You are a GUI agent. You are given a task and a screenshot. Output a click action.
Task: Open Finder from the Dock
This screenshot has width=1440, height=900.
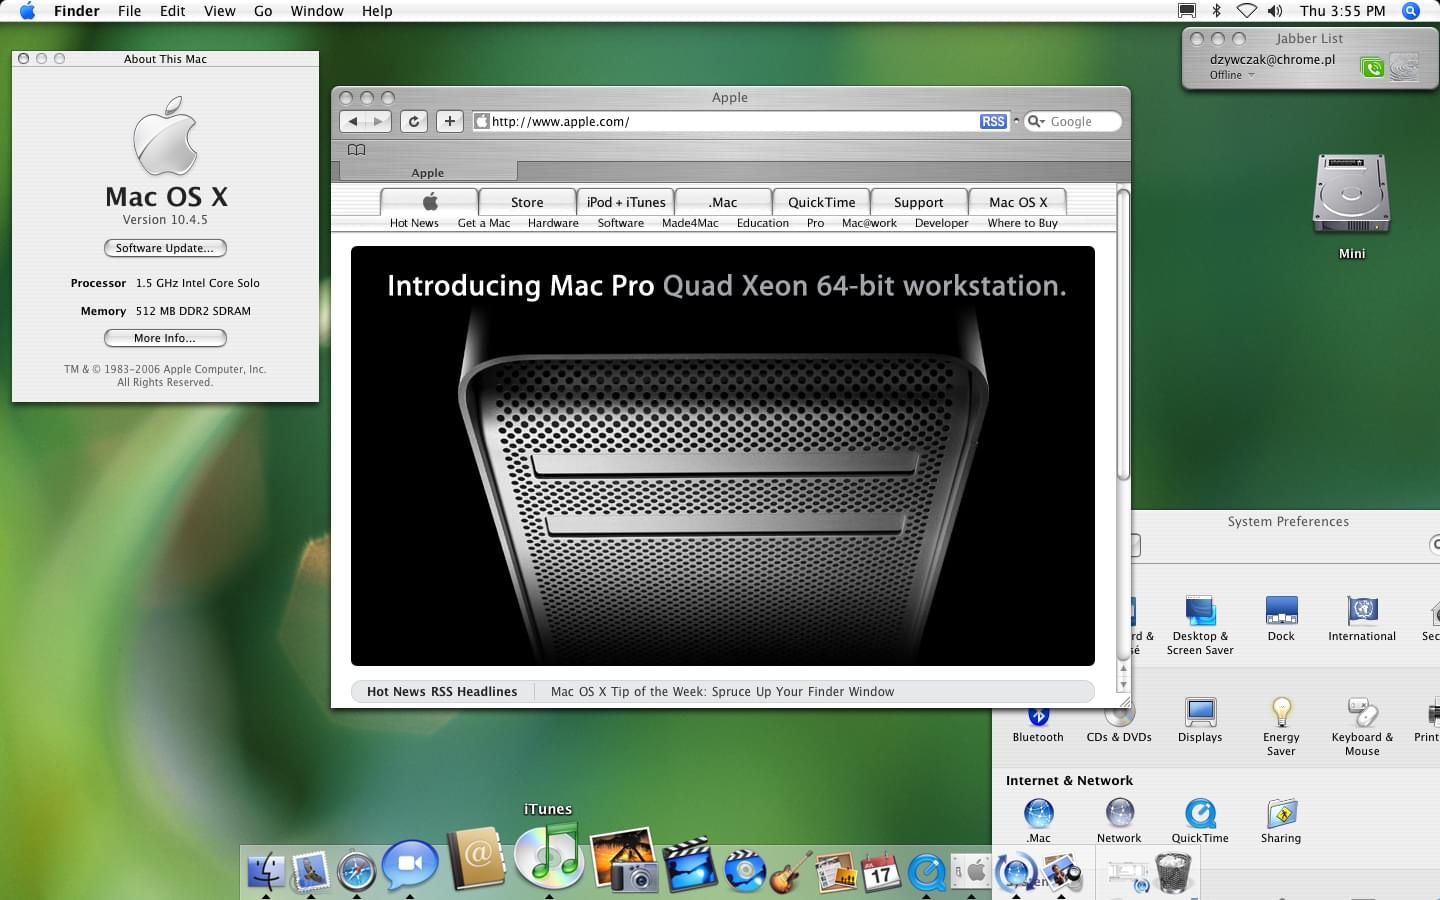(x=266, y=871)
